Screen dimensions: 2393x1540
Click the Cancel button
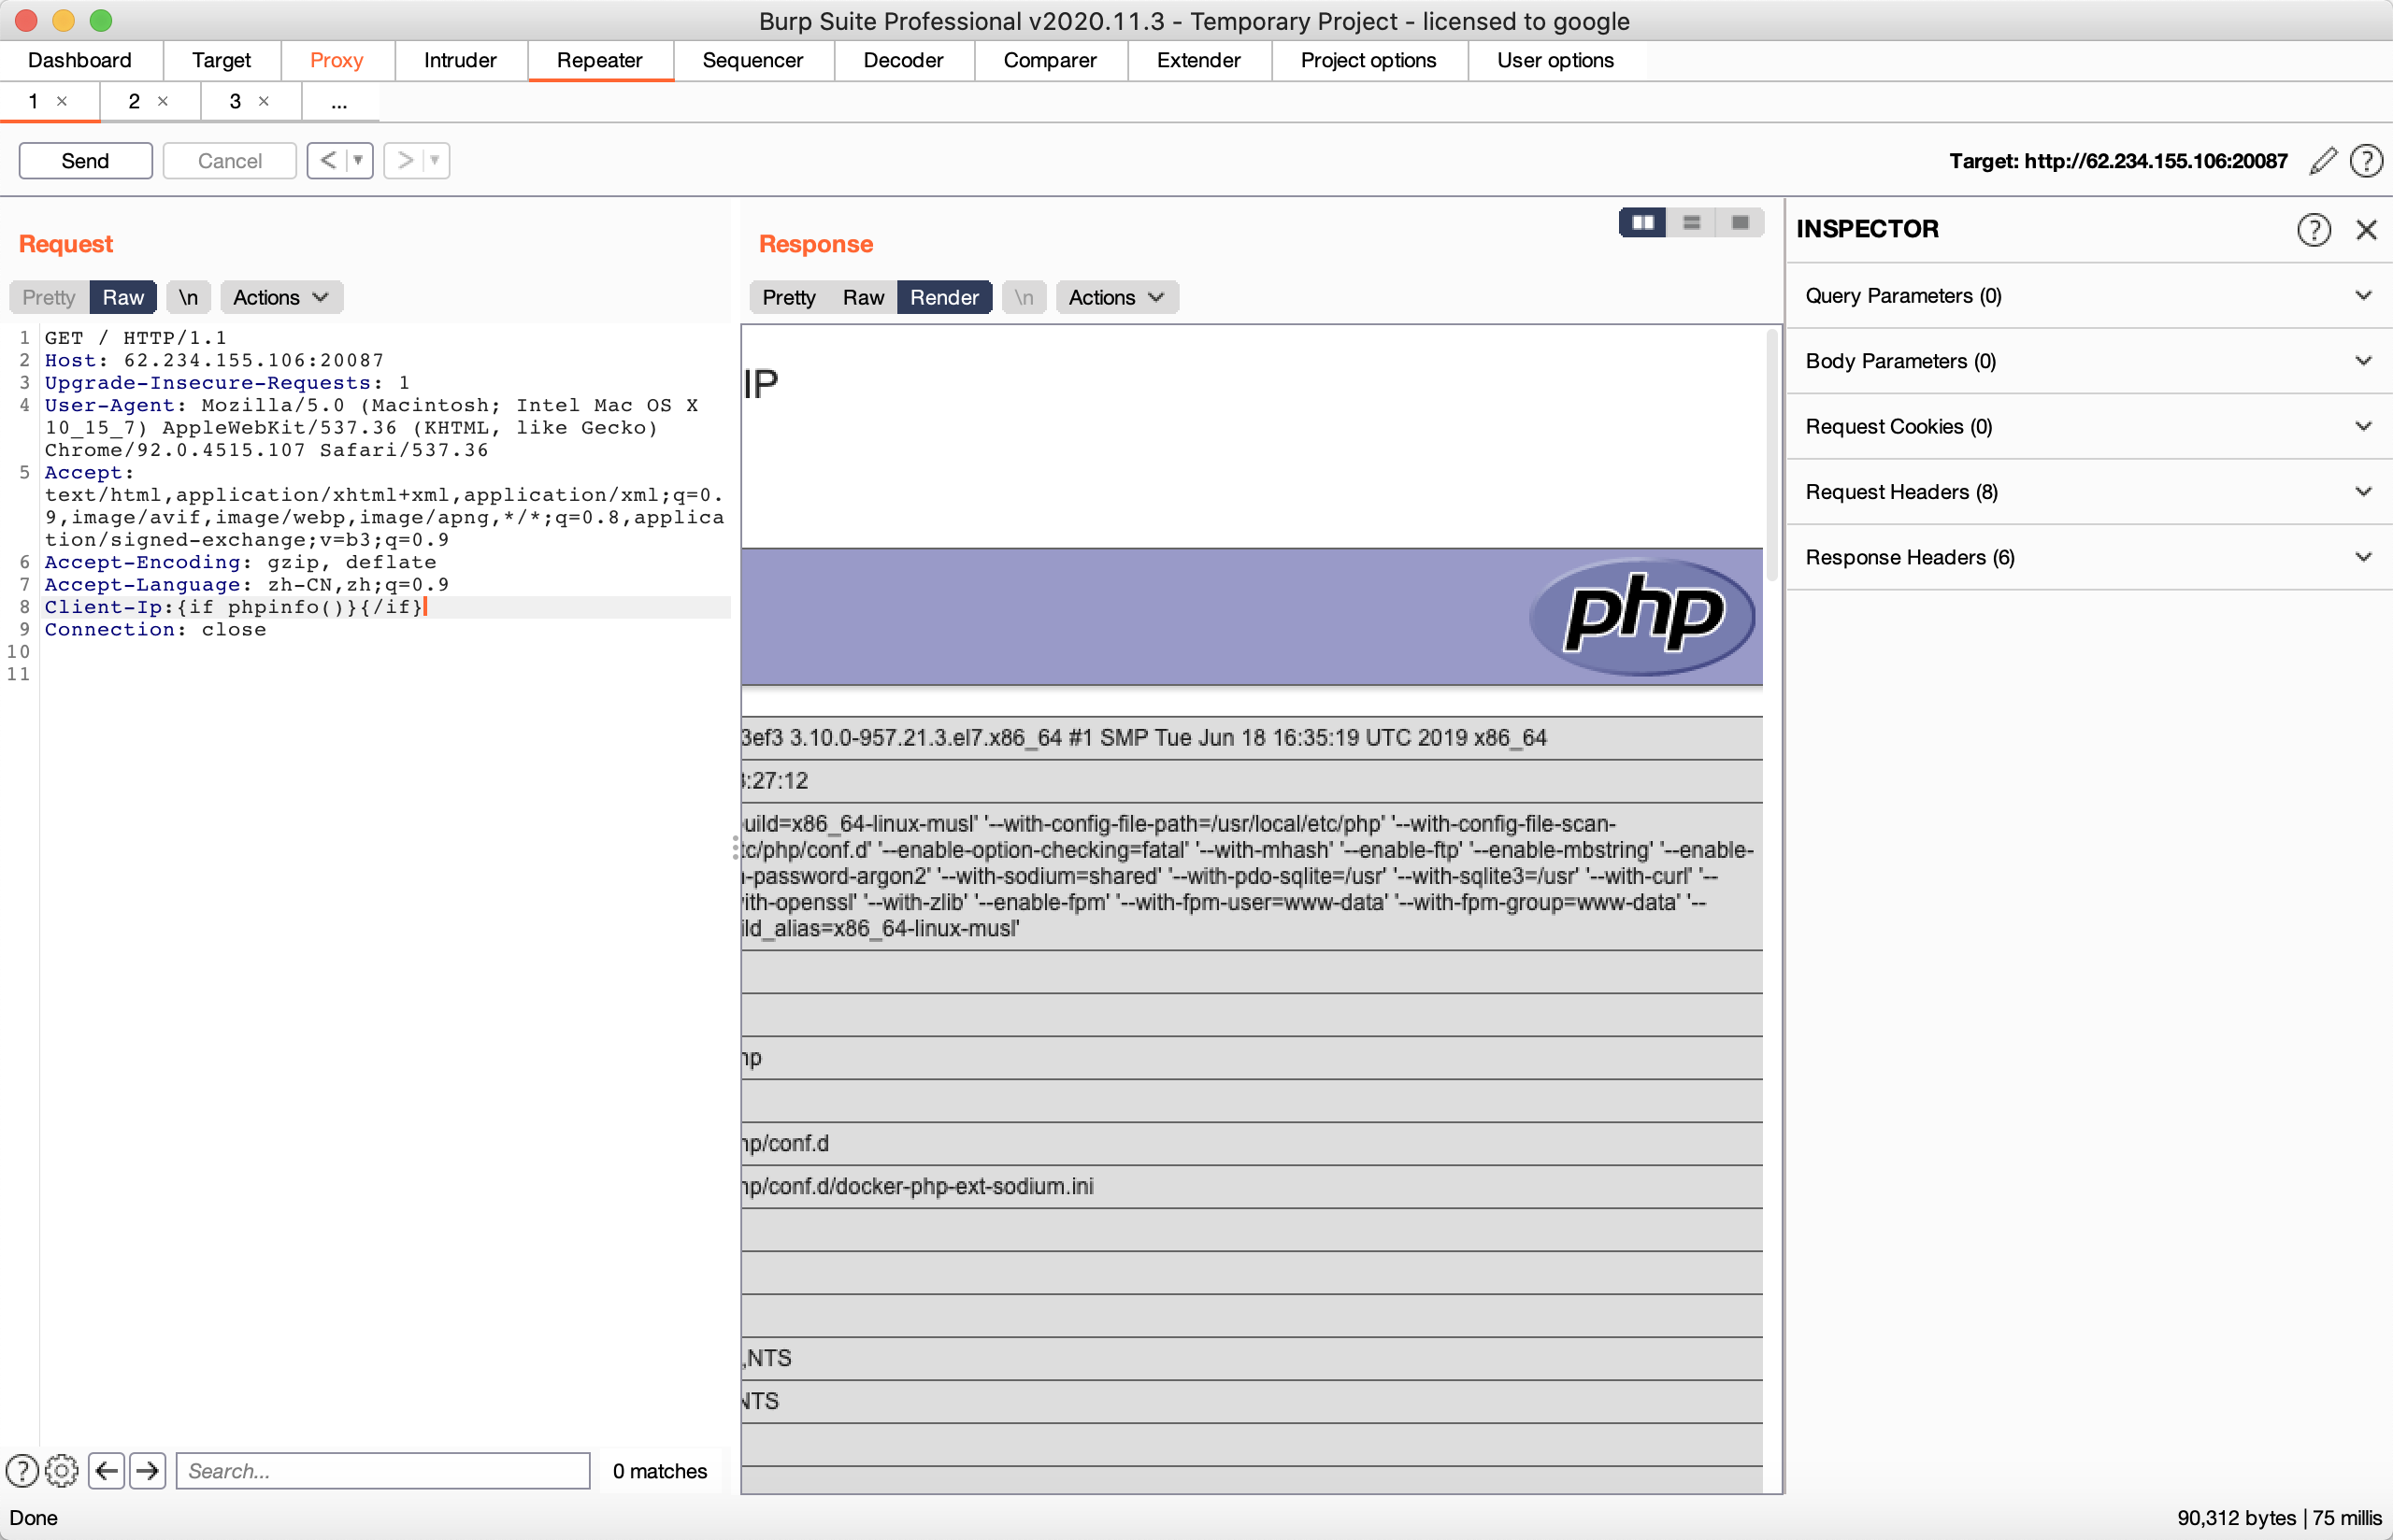(x=230, y=161)
